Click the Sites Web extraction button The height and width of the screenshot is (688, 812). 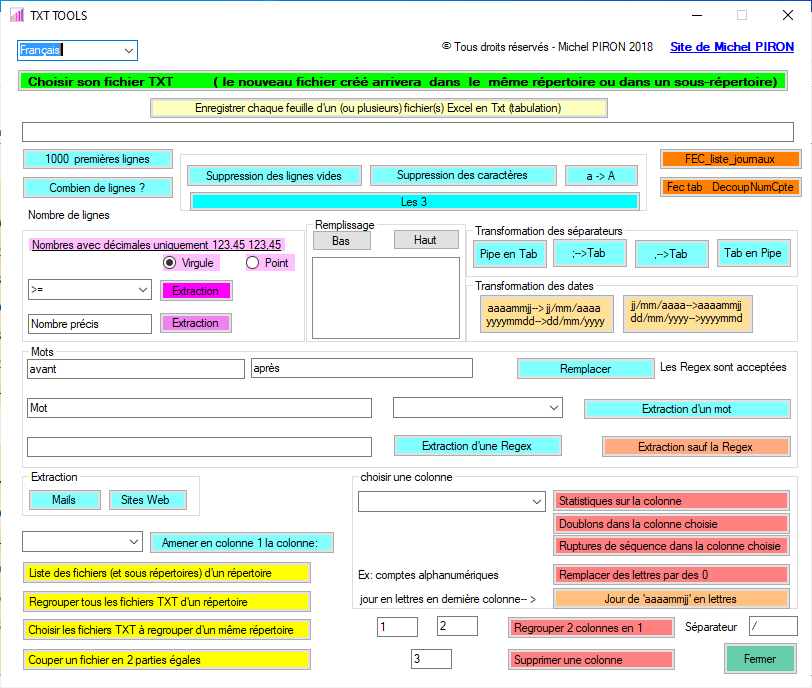[x=147, y=500]
